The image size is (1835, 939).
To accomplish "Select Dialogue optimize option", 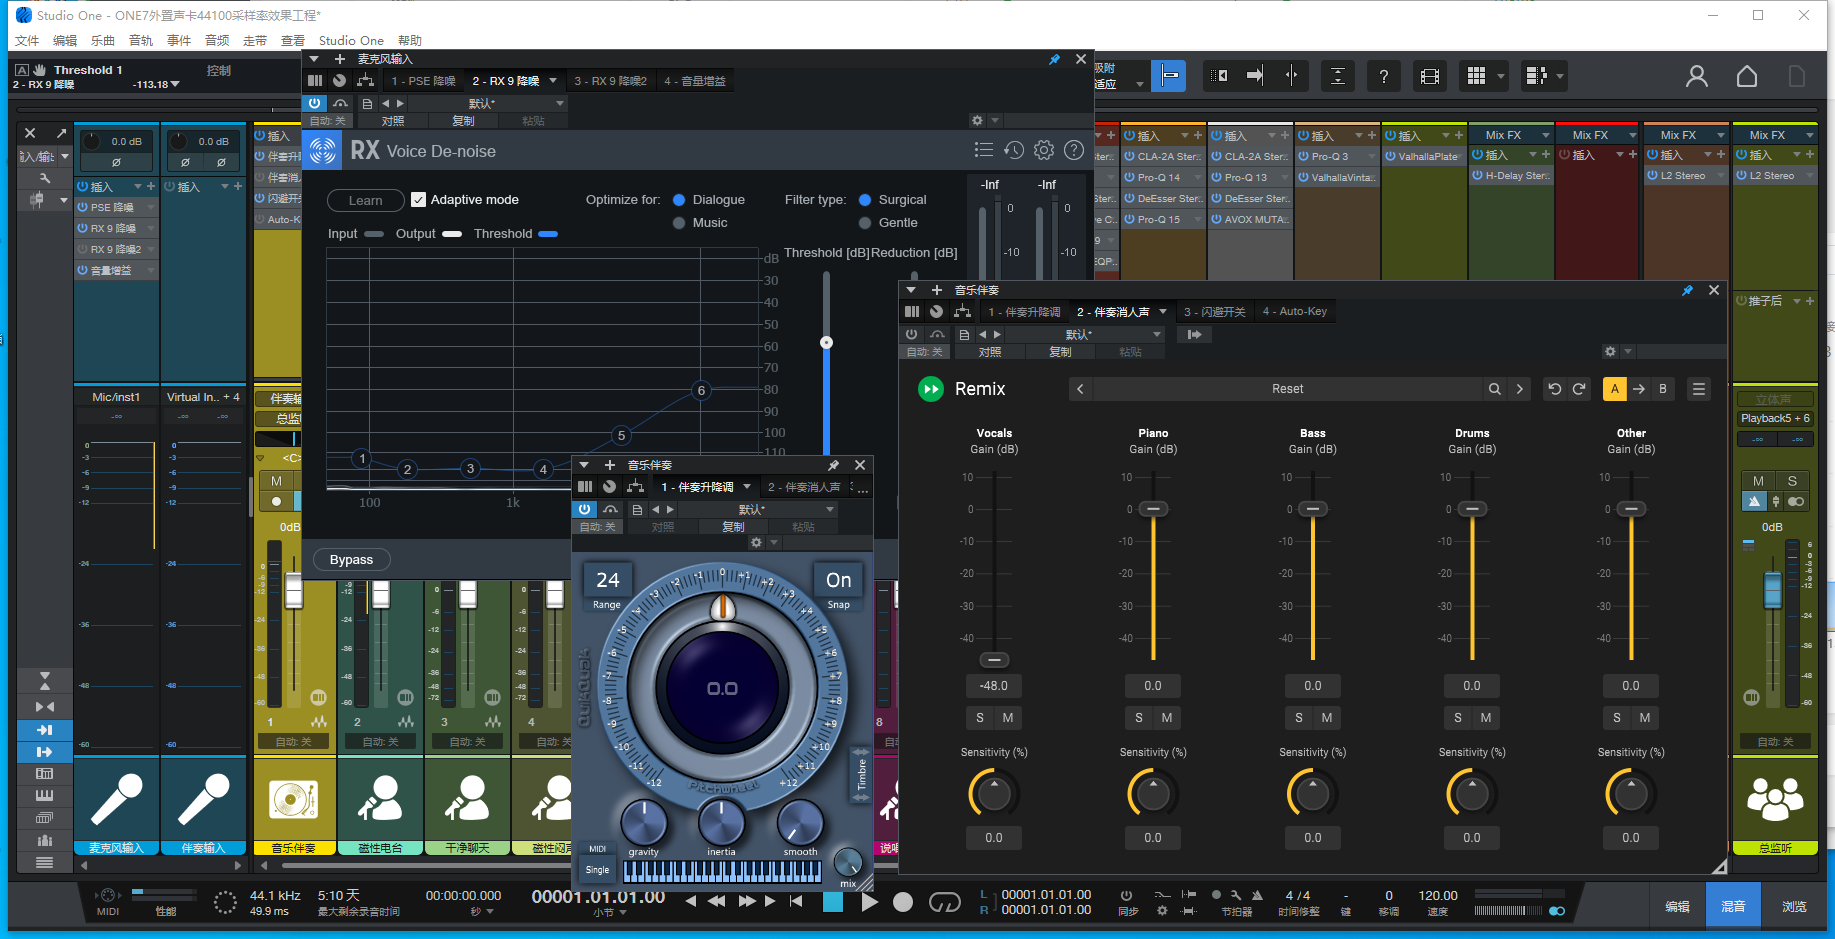I will tap(679, 200).
